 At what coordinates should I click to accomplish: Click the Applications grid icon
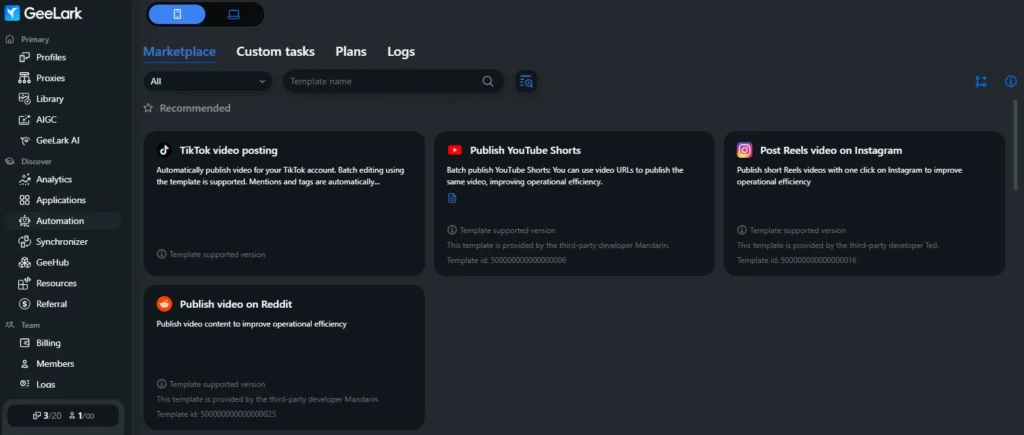click(x=24, y=201)
